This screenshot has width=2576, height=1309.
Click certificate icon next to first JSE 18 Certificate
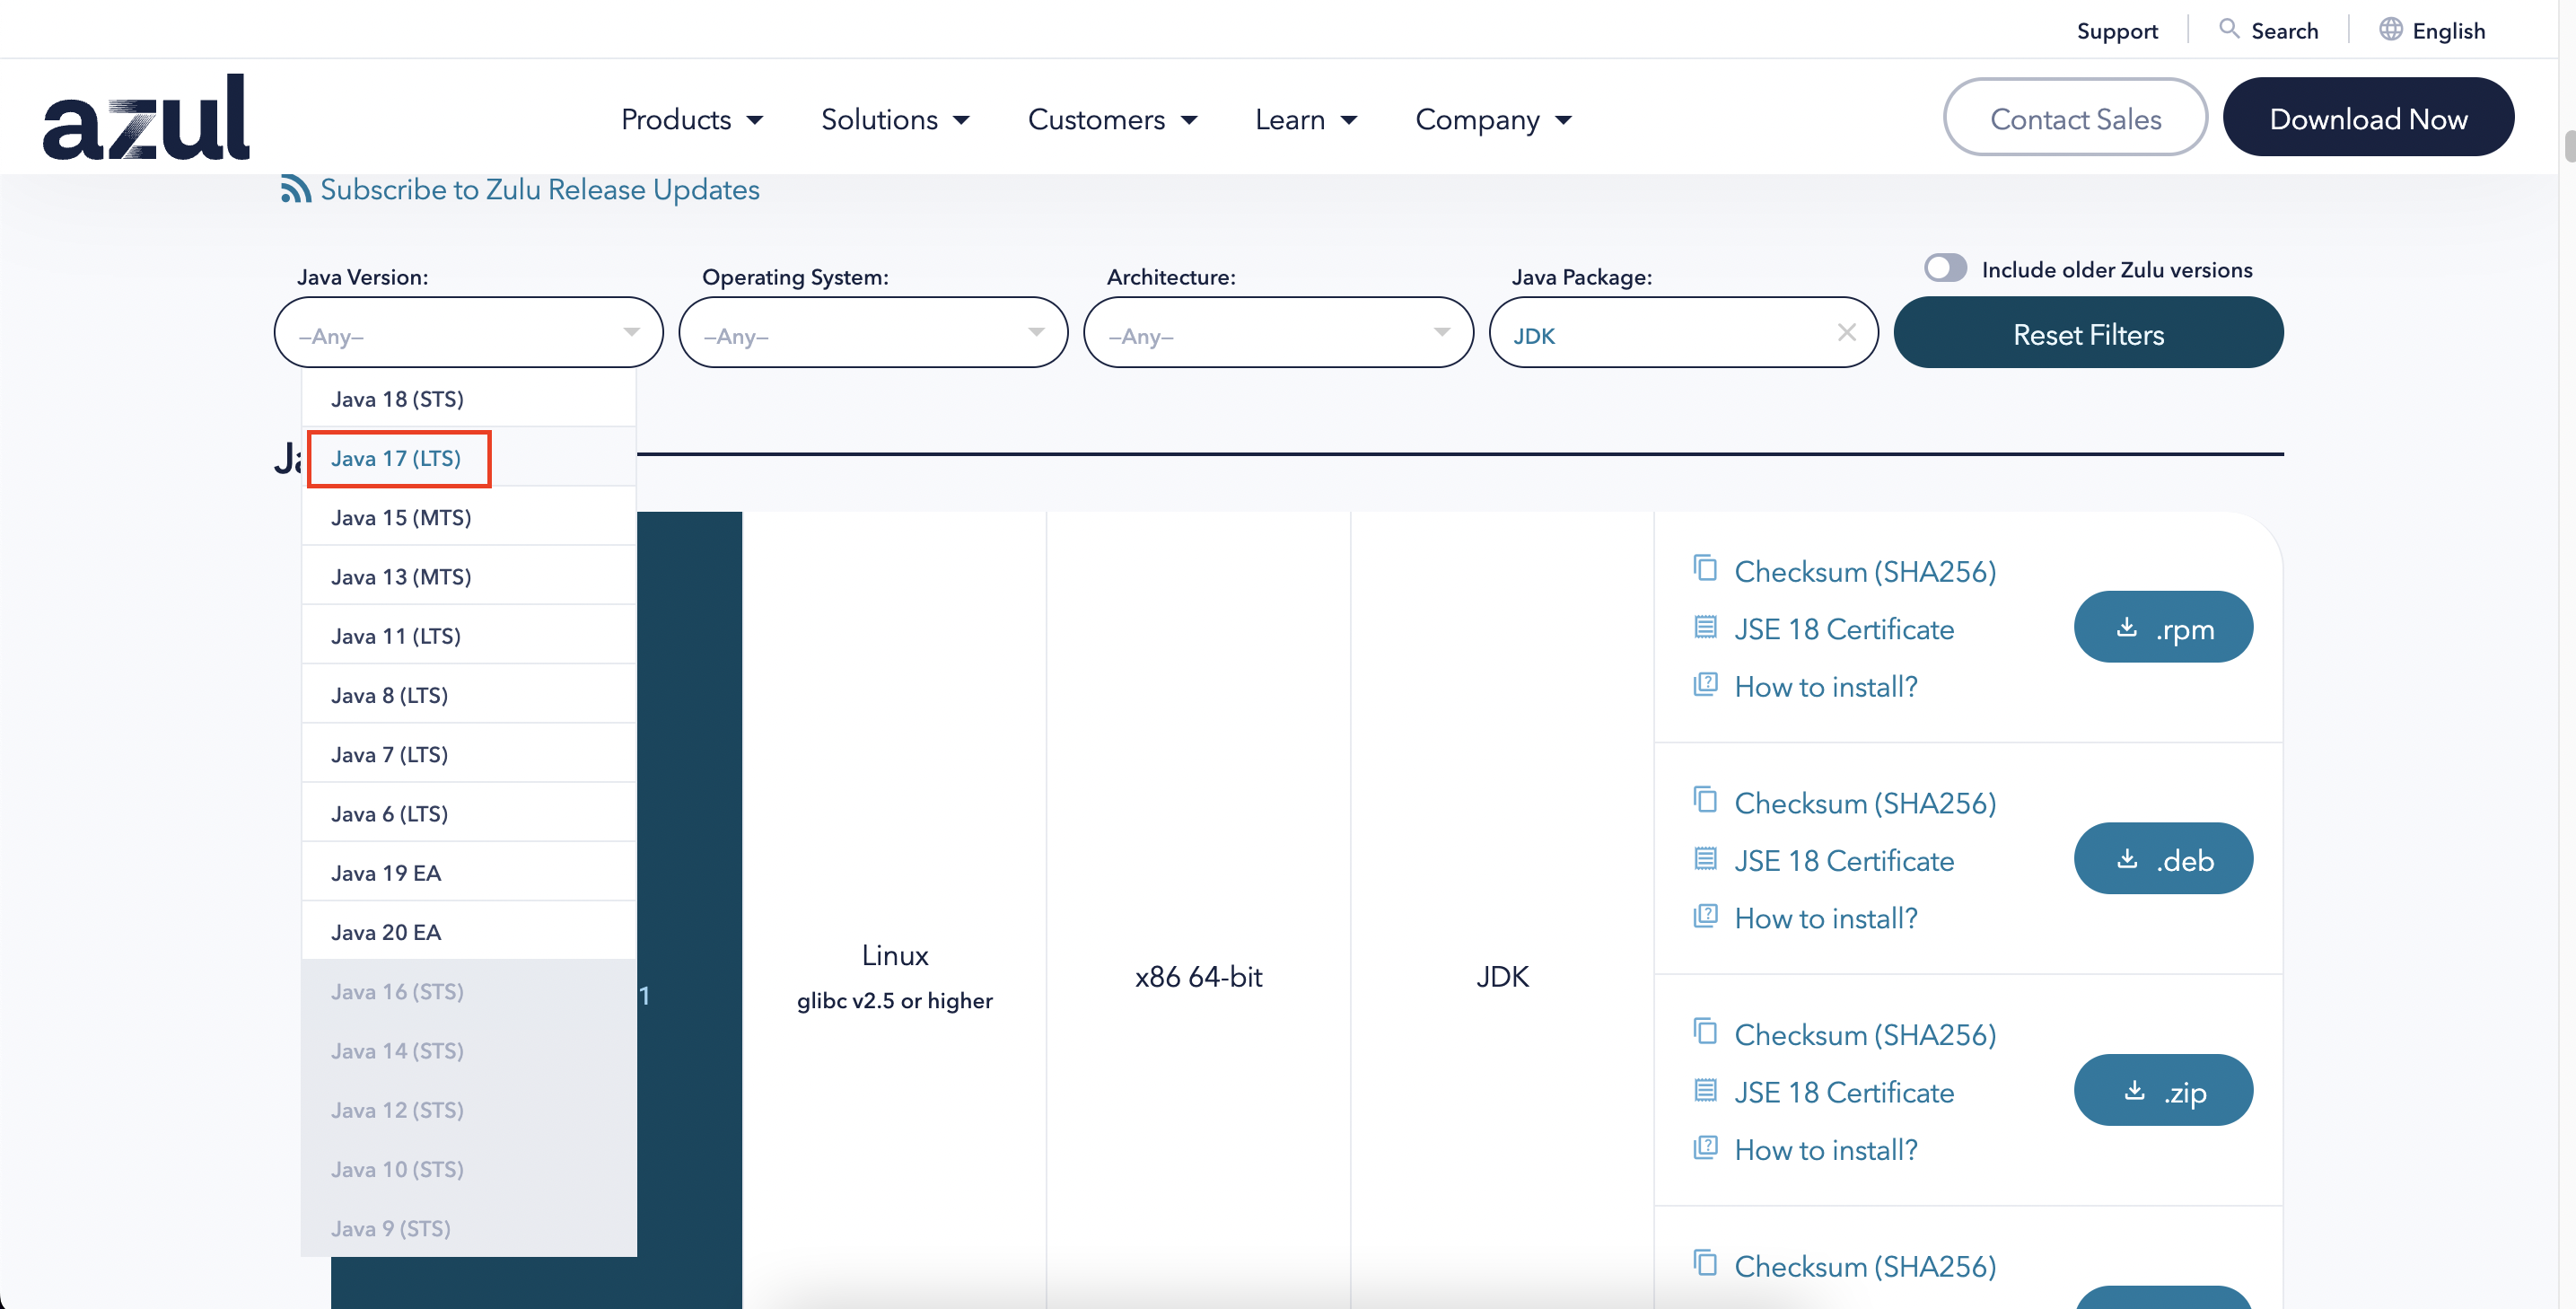(x=1705, y=628)
